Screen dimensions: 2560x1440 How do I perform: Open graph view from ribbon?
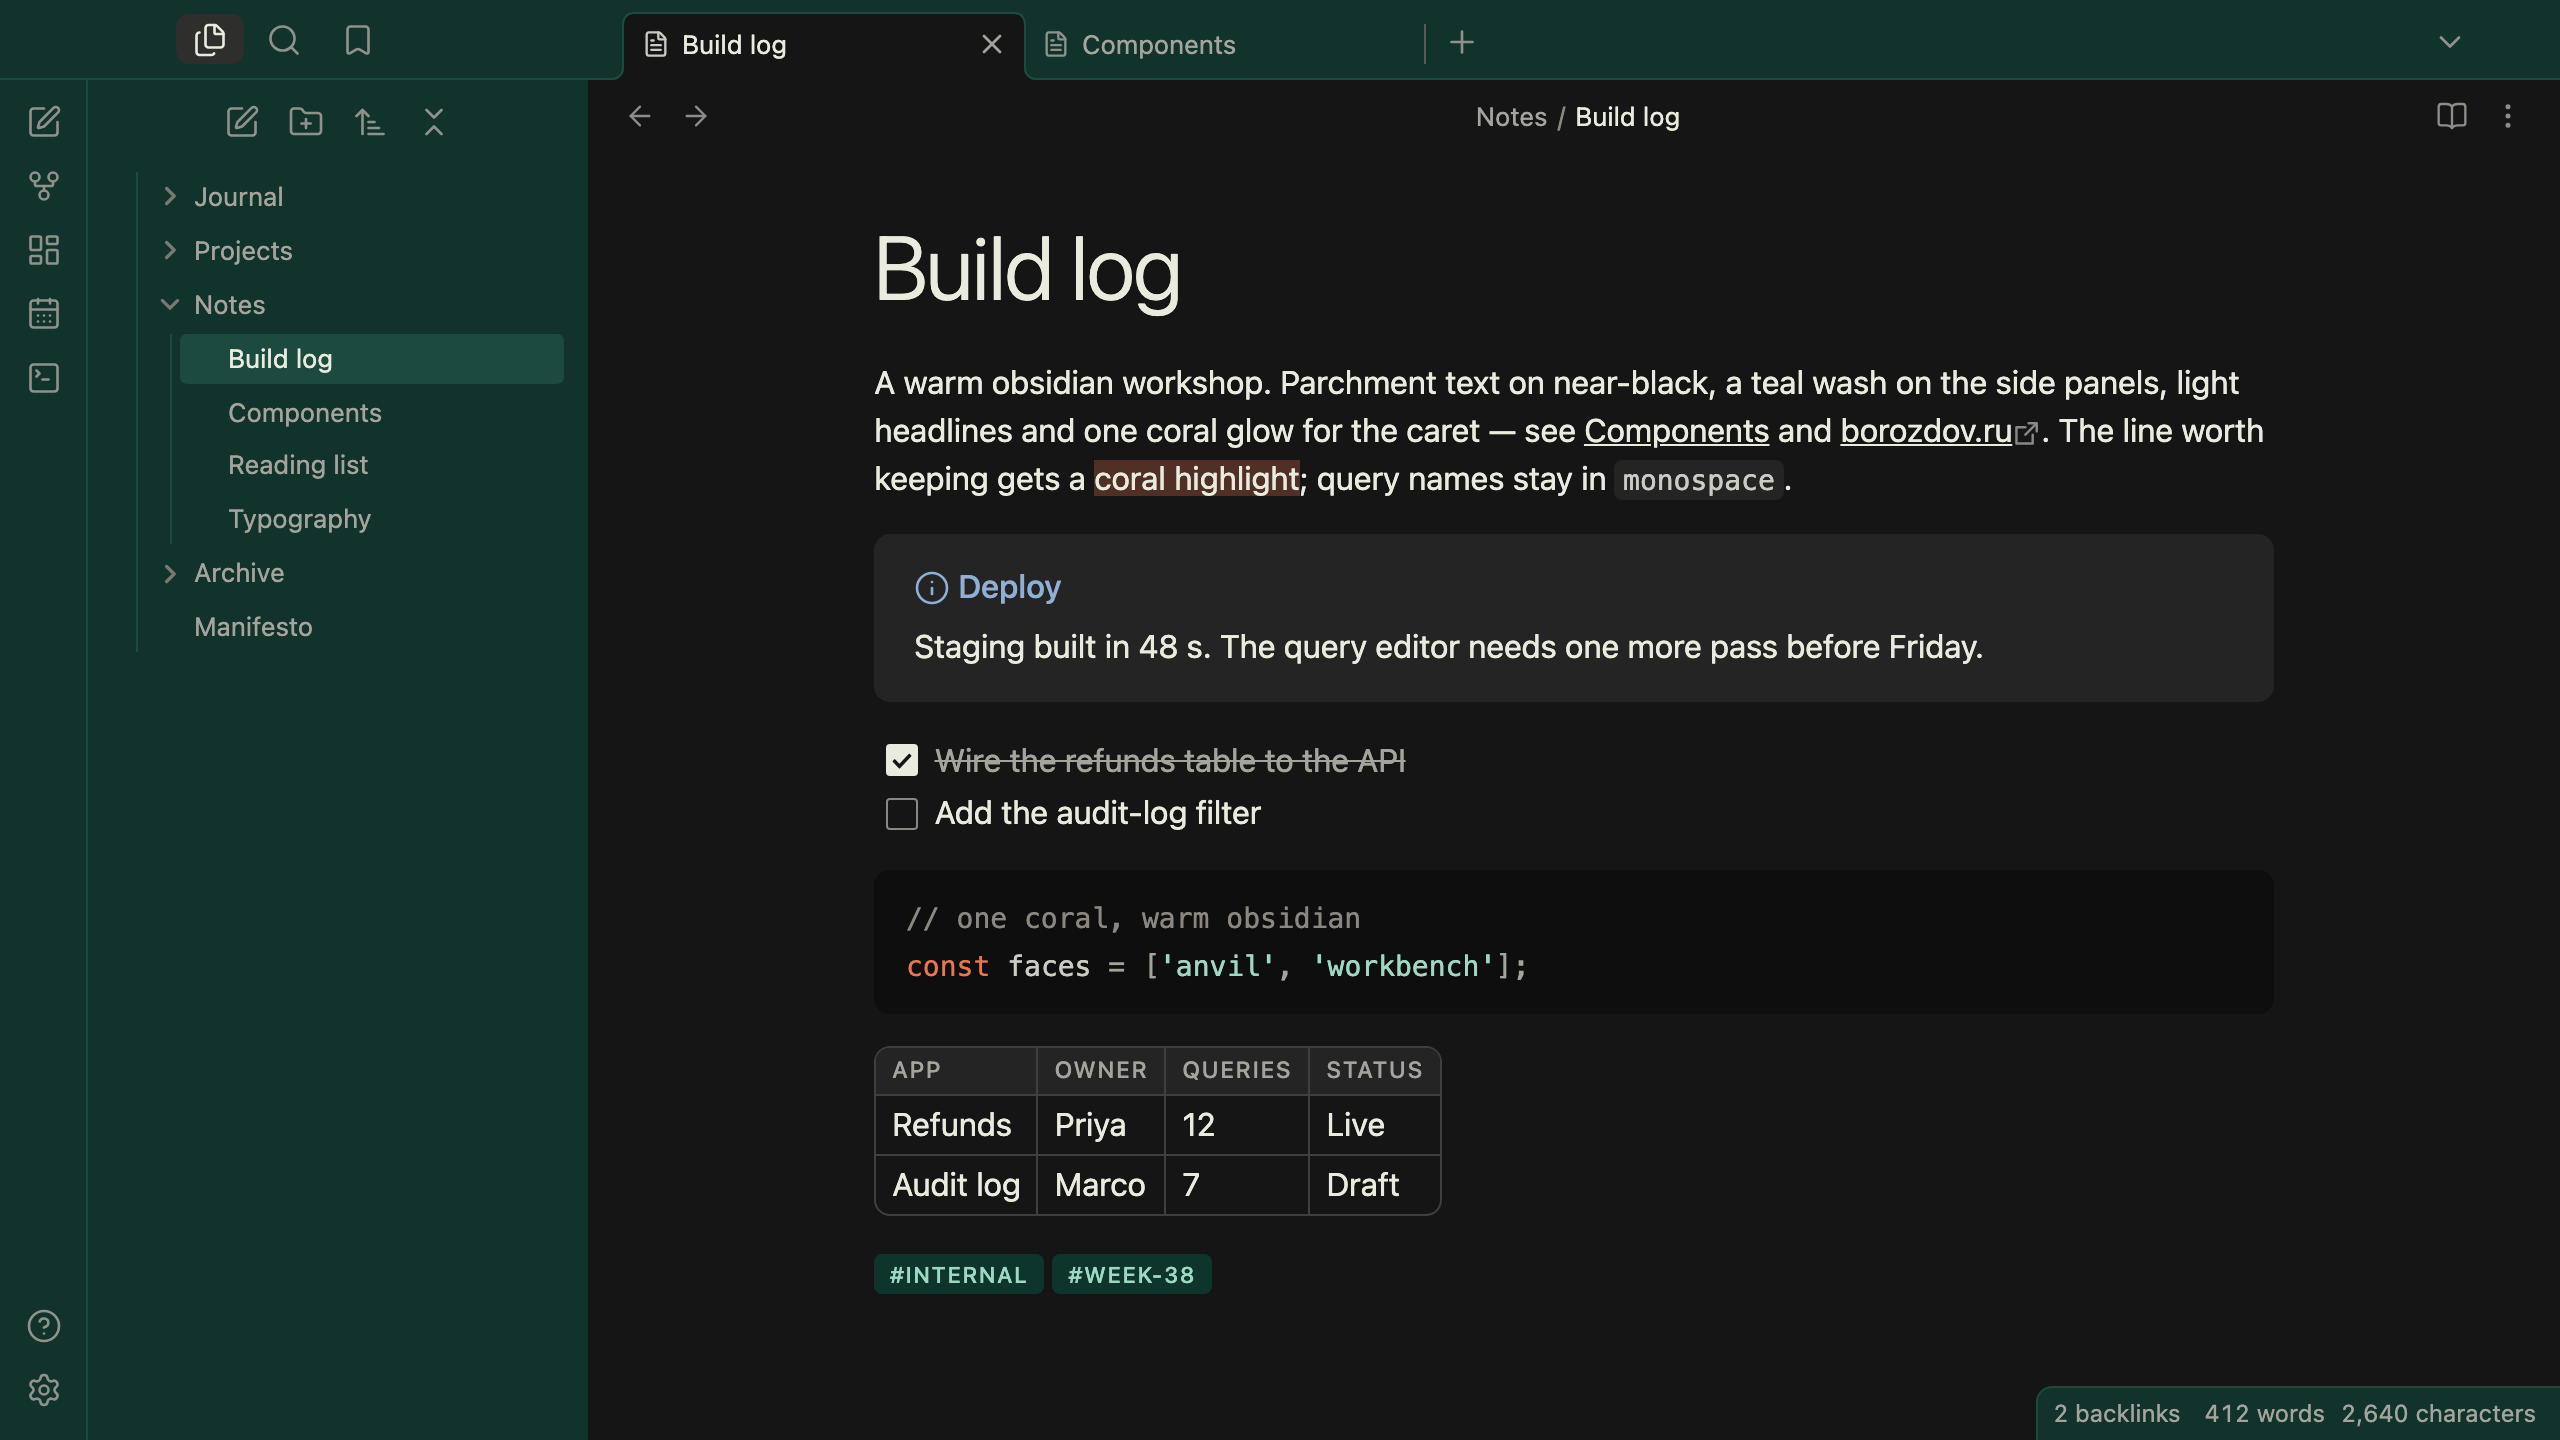(44, 186)
